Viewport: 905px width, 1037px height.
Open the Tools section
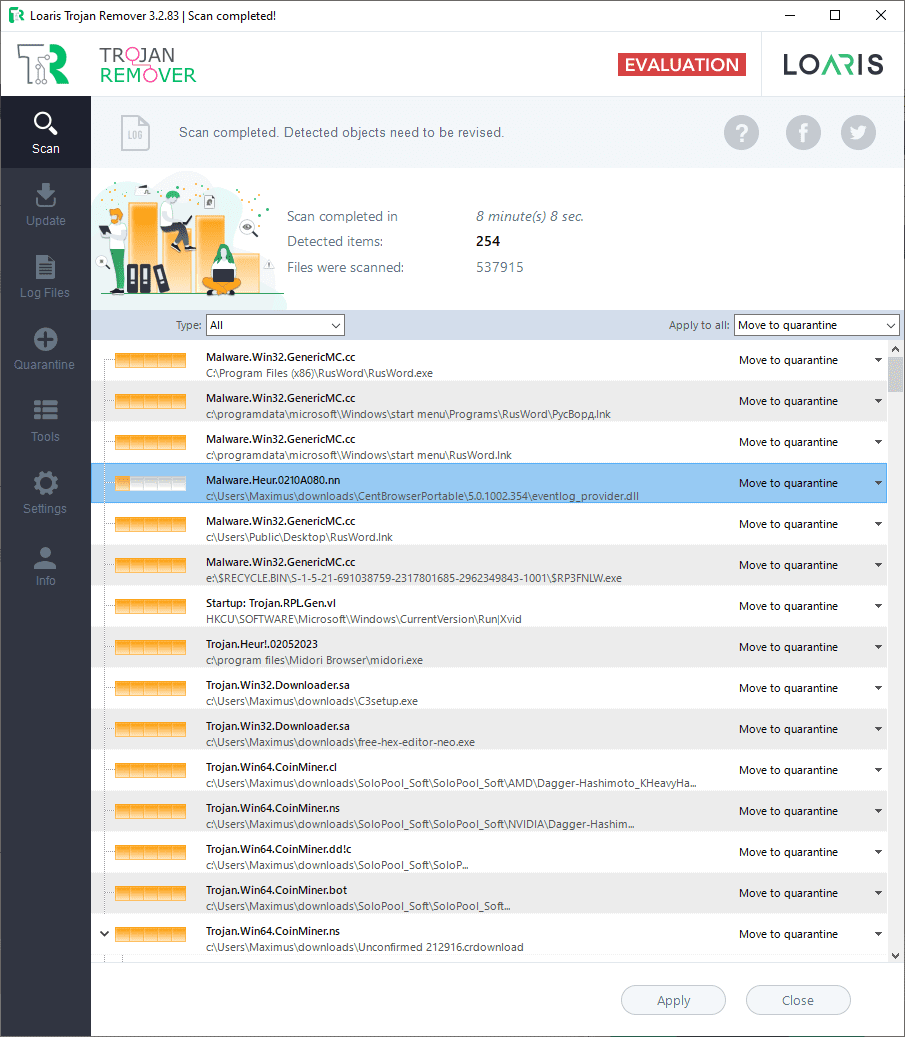pos(46,421)
